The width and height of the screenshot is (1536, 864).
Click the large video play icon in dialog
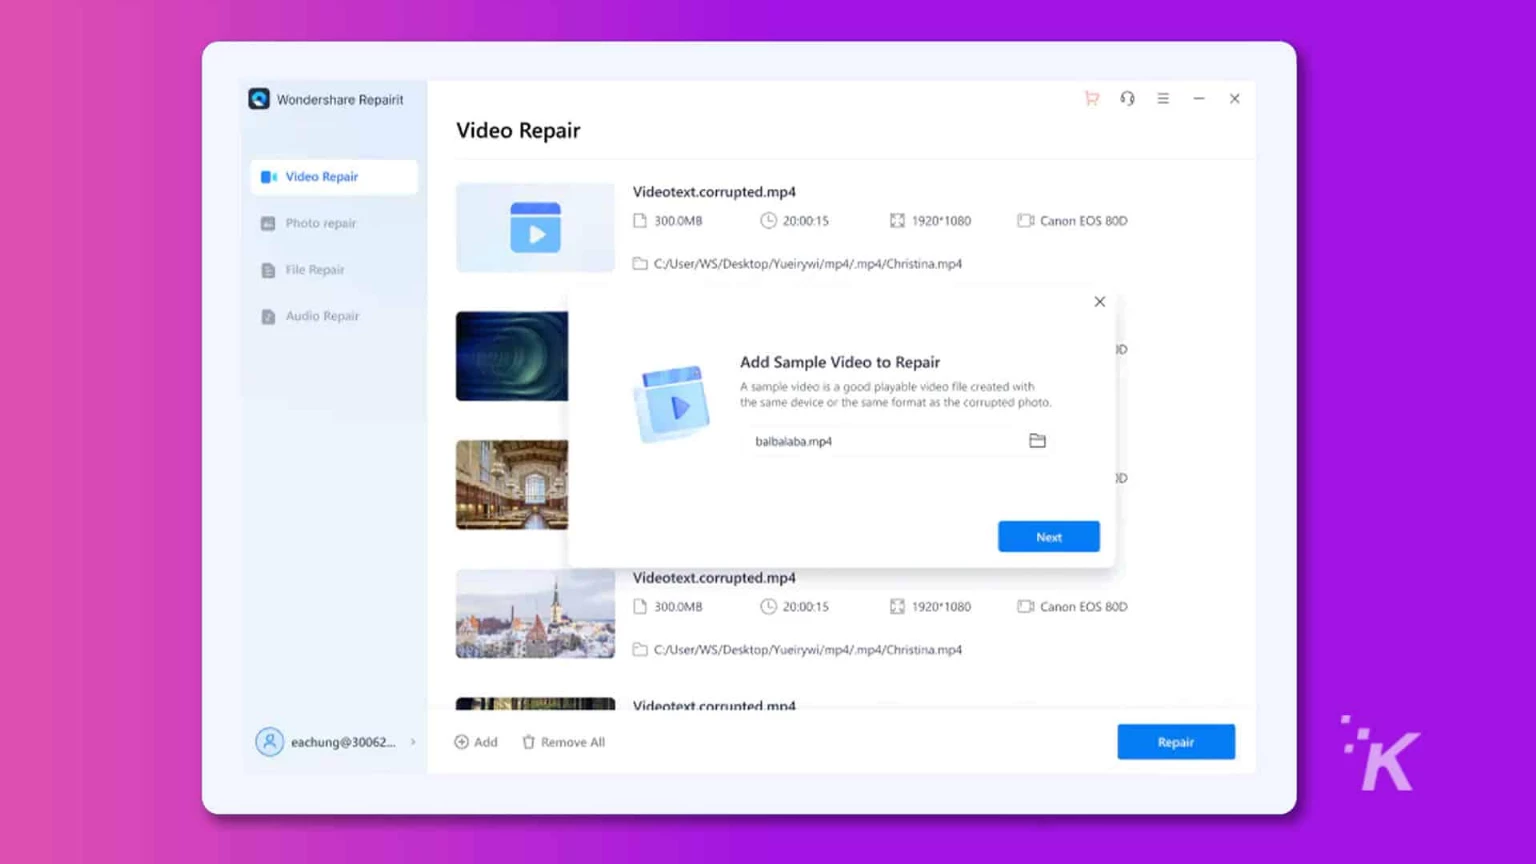coord(672,403)
